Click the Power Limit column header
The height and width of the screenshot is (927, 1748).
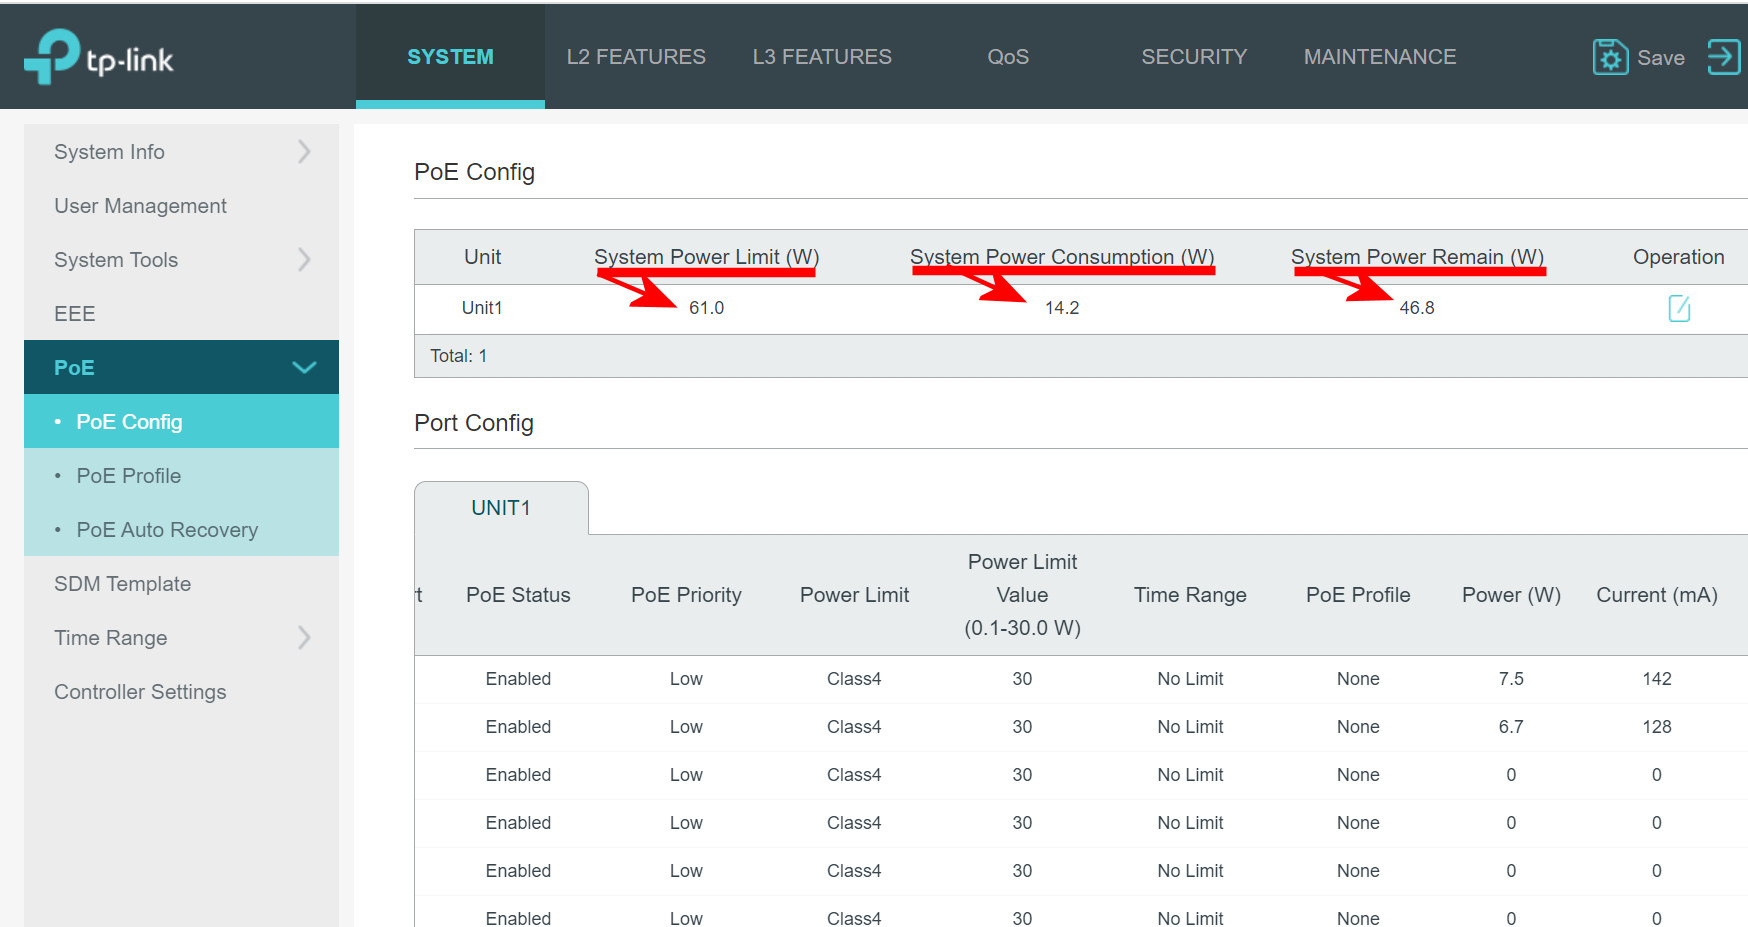[x=854, y=595]
